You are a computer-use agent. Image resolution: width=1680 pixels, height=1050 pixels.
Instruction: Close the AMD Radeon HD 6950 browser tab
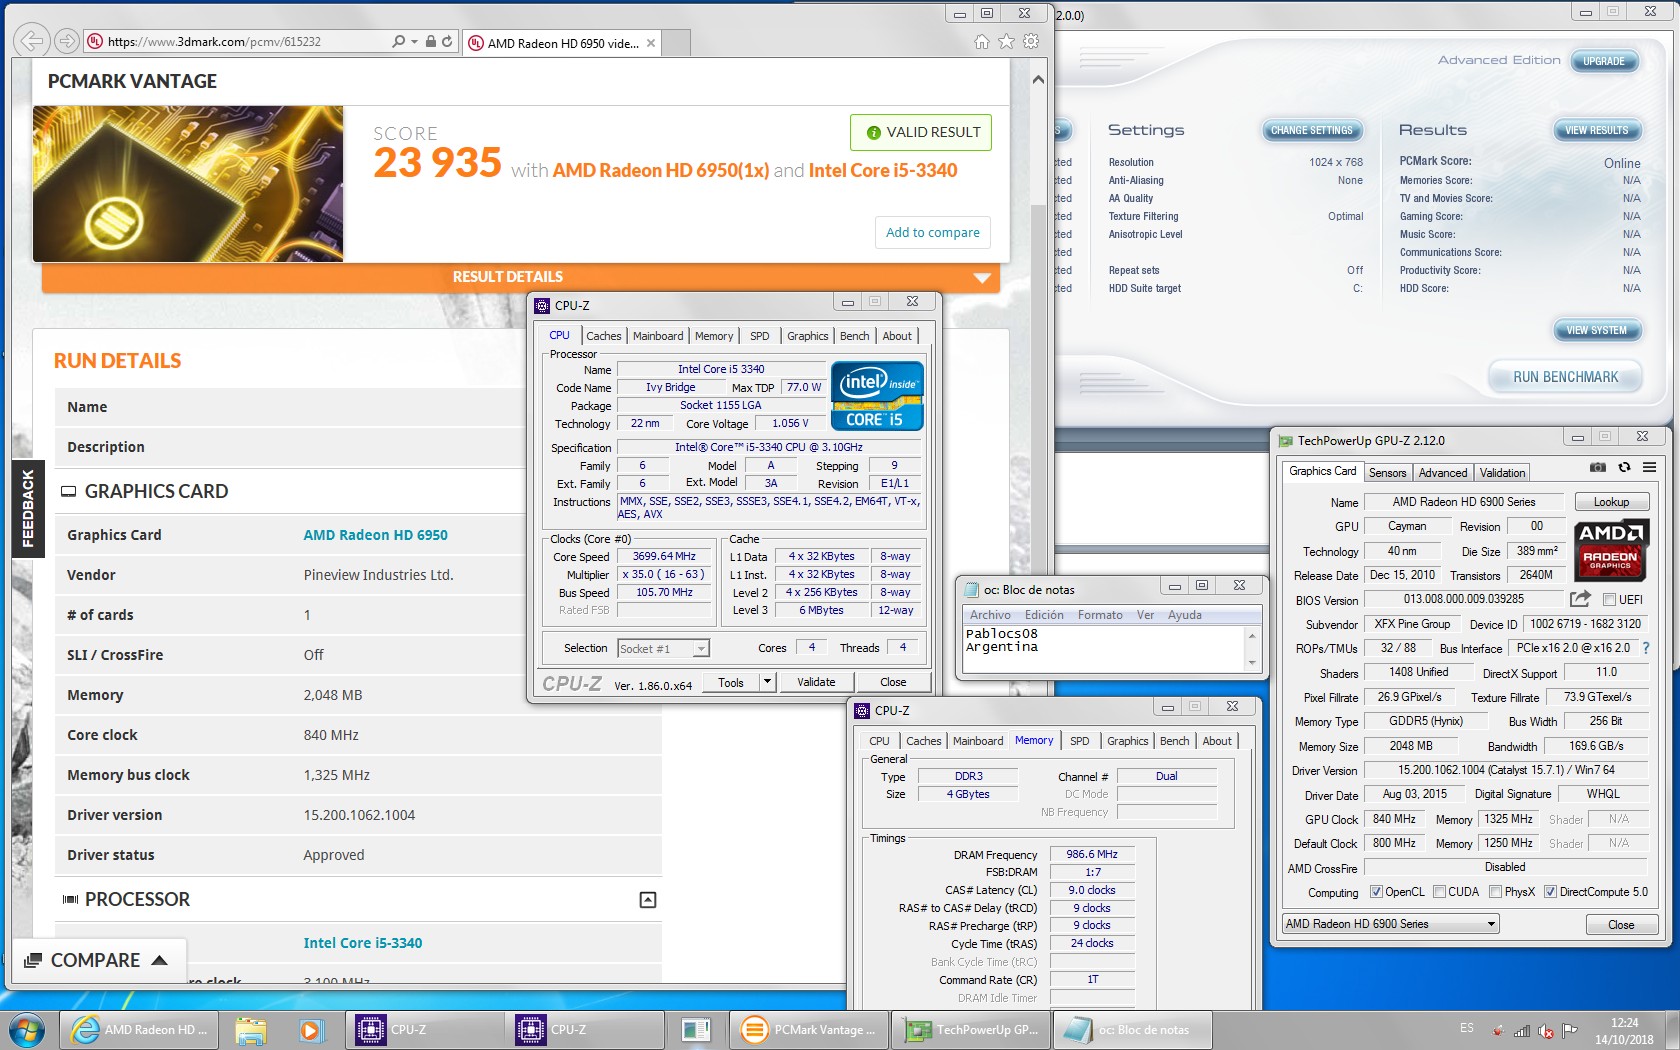click(x=651, y=43)
